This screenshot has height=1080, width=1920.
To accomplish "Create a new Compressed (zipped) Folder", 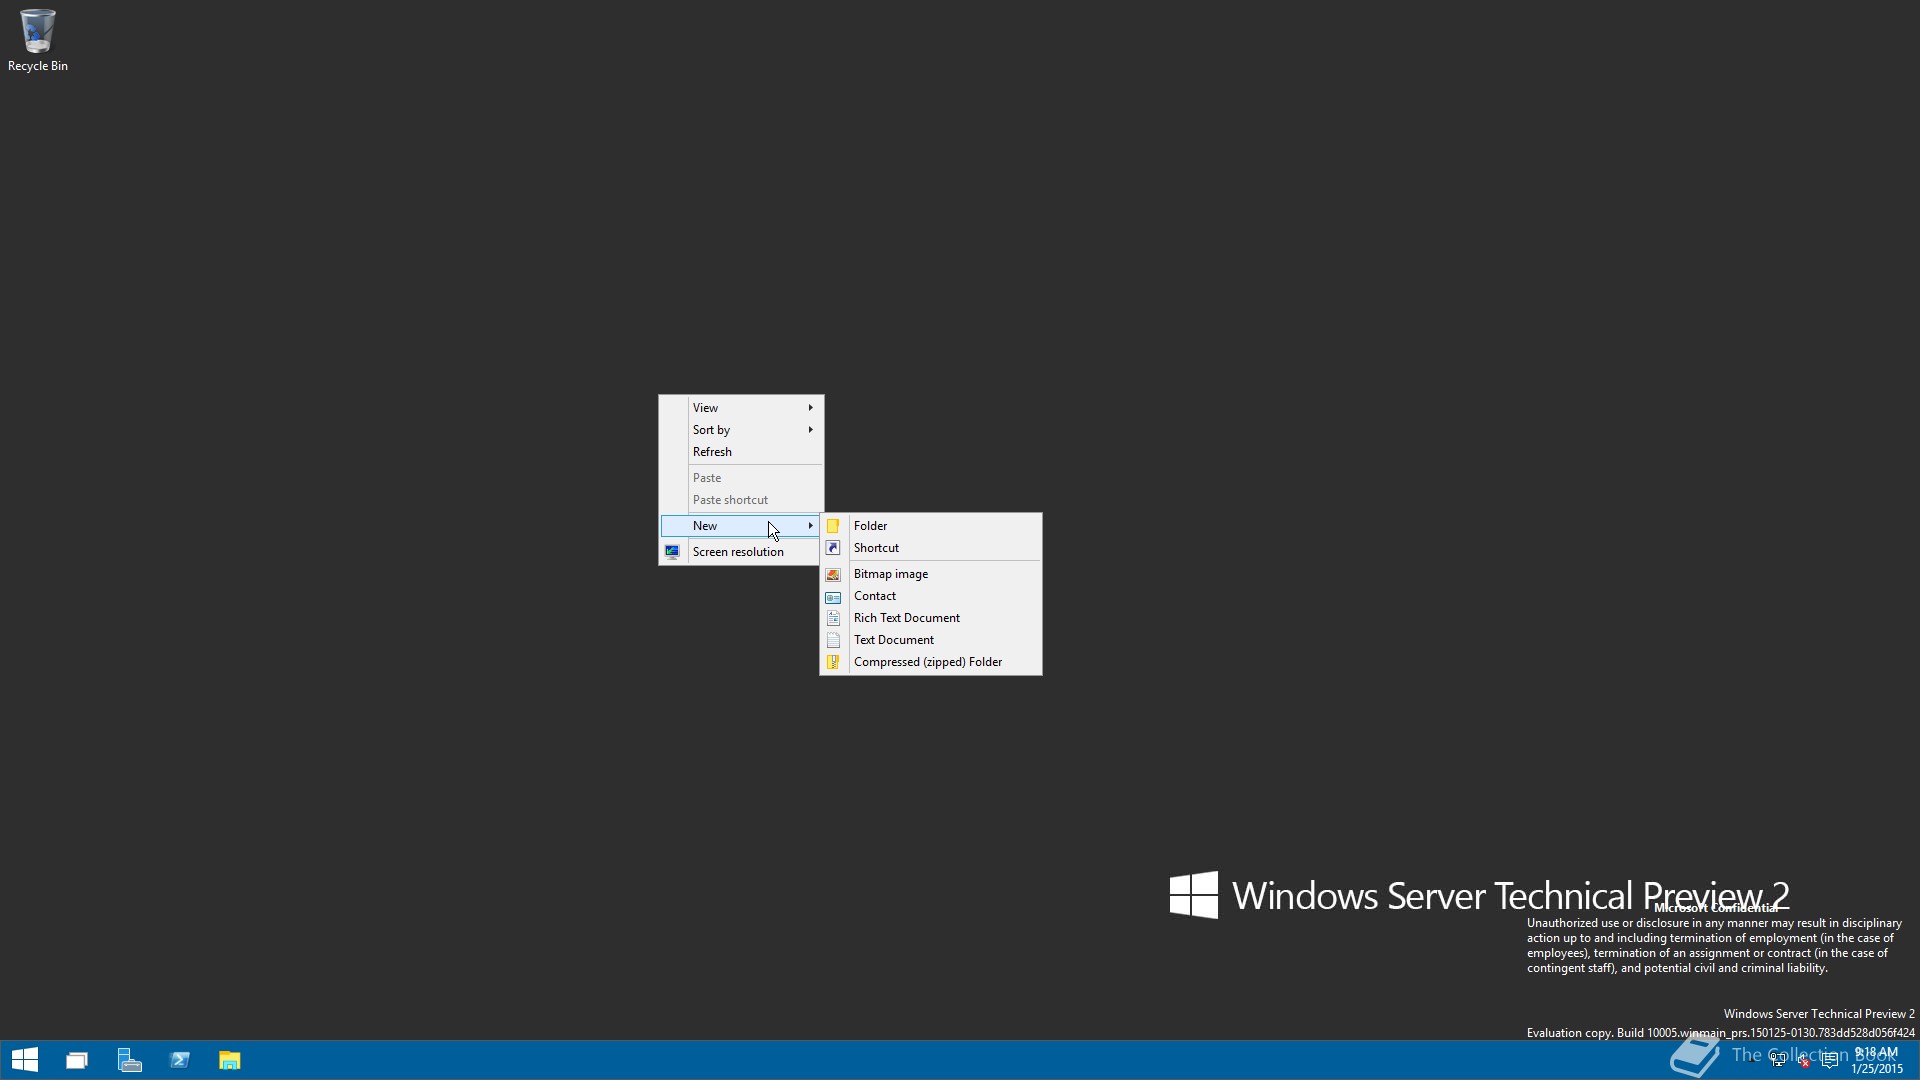I will (x=931, y=662).
